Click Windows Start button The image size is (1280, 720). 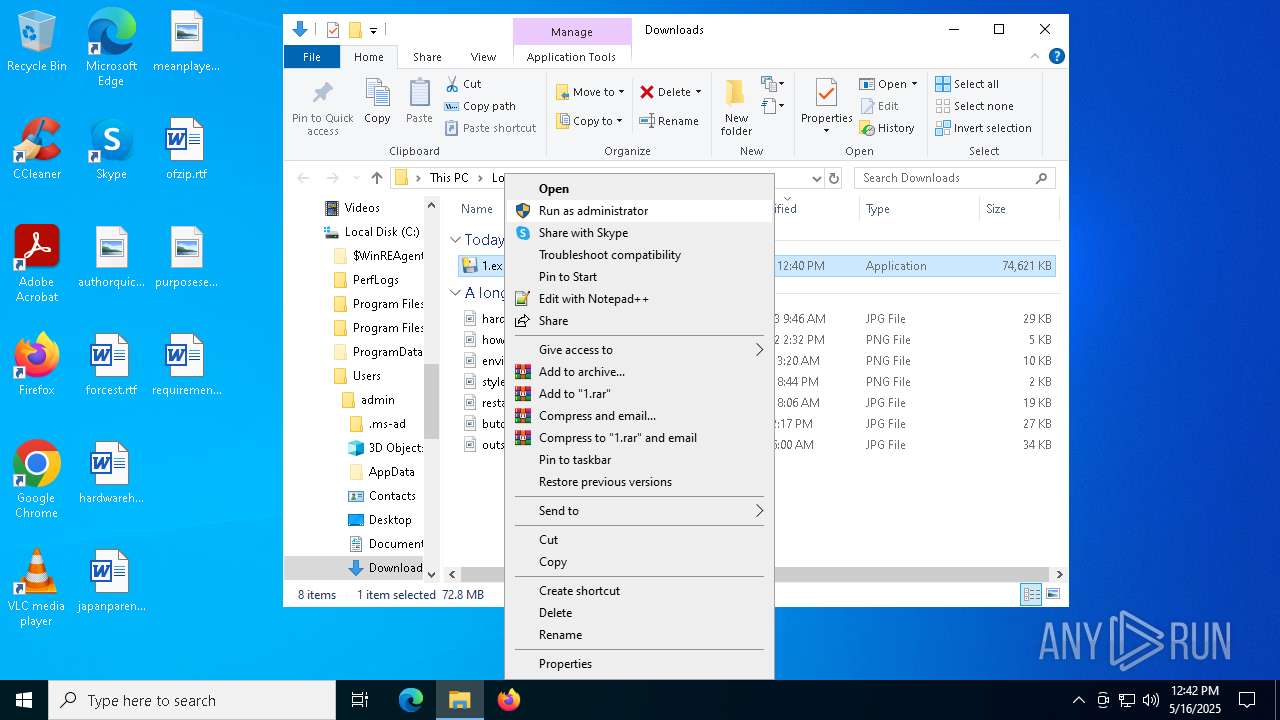(x=24, y=700)
